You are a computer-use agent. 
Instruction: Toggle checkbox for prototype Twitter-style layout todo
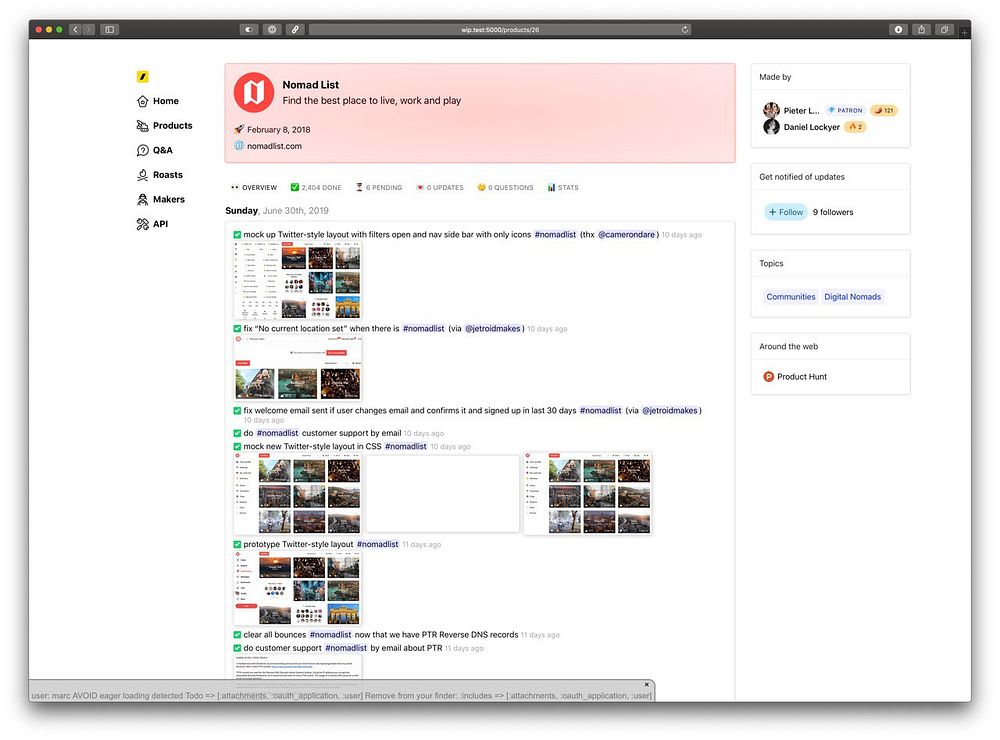(x=237, y=544)
